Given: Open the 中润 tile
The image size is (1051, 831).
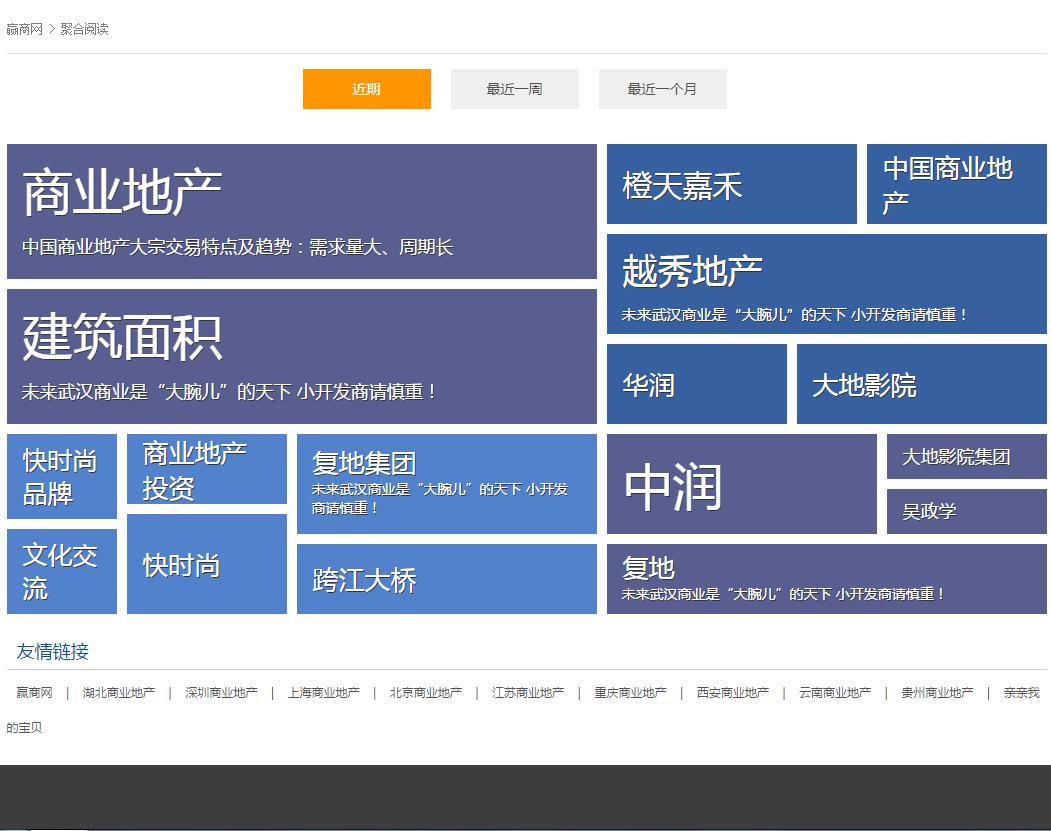Looking at the screenshot, I should [x=741, y=484].
